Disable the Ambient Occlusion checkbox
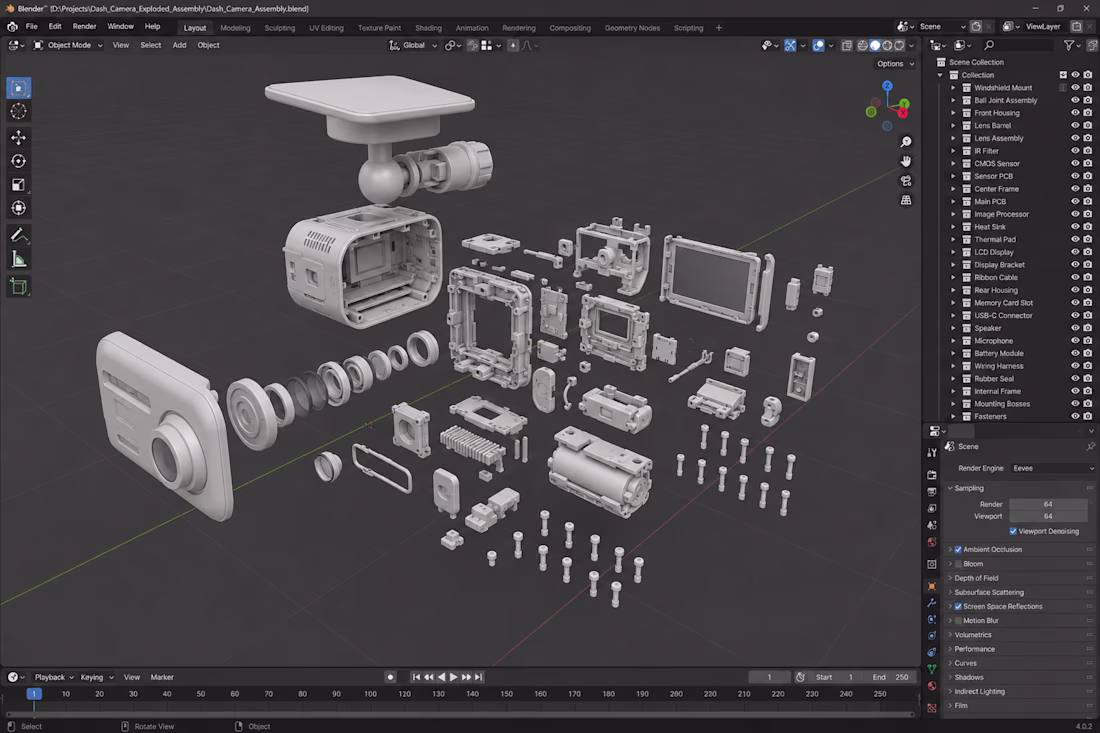The image size is (1100, 733). (958, 549)
